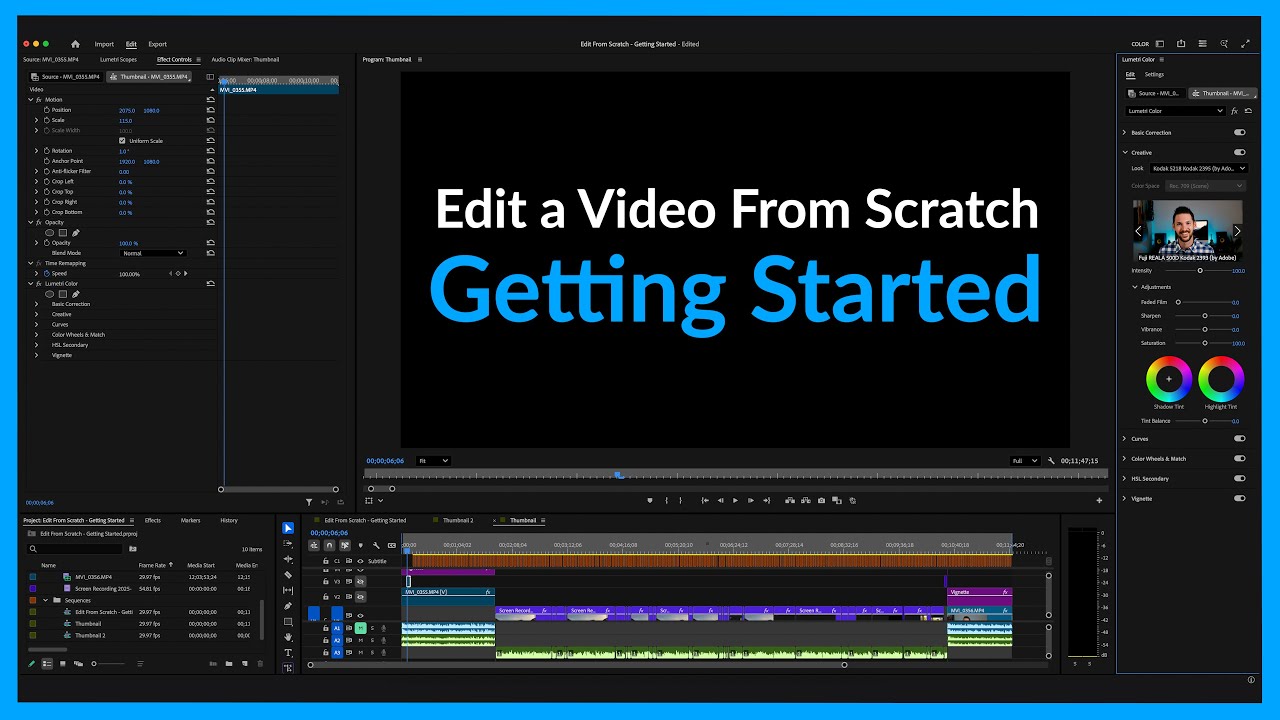Toggle timeline Snap magnet icon

click(329, 545)
